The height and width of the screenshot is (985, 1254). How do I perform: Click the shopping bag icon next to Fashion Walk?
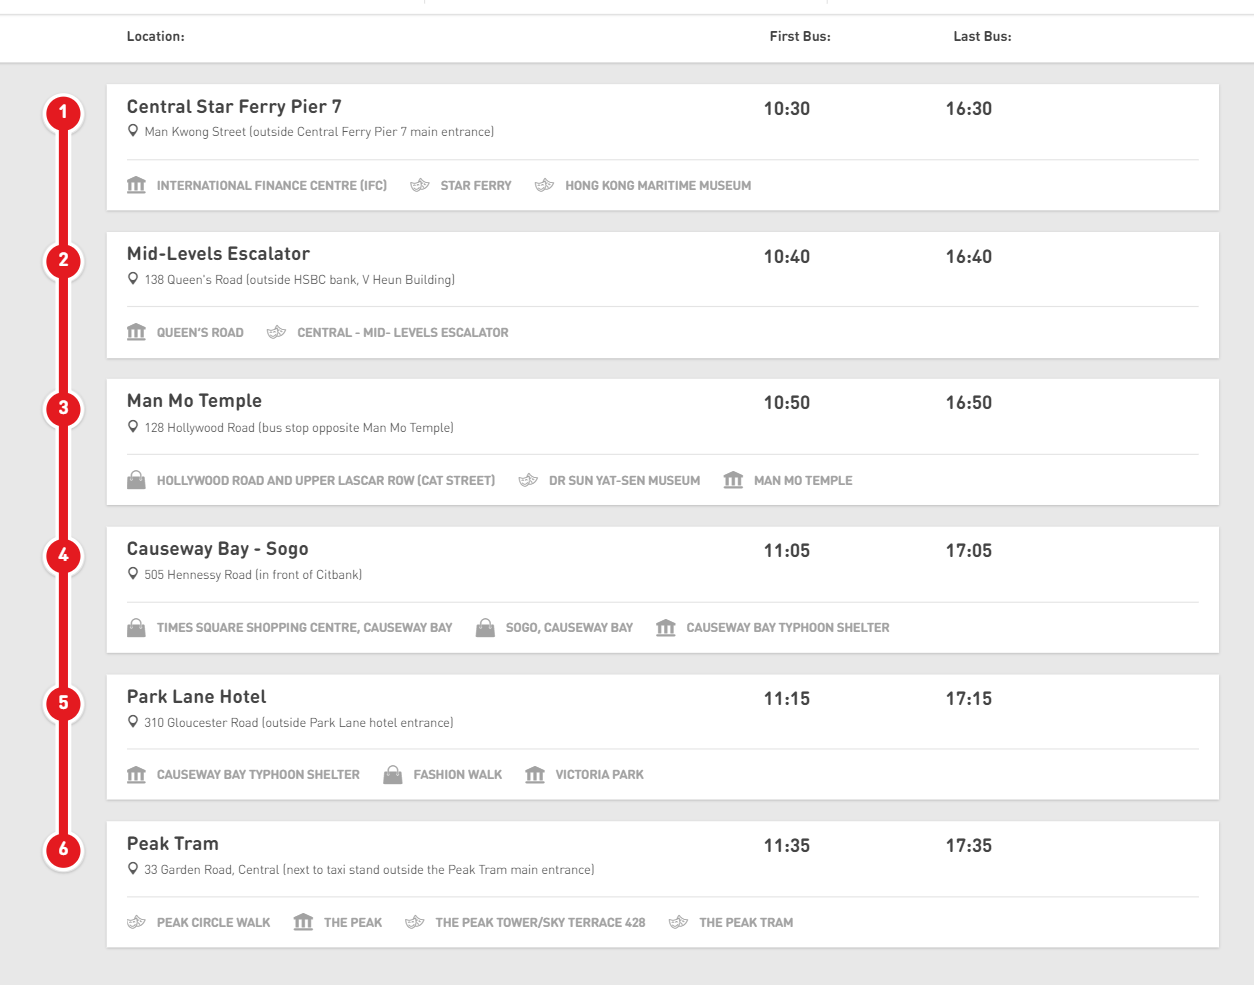[393, 775]
